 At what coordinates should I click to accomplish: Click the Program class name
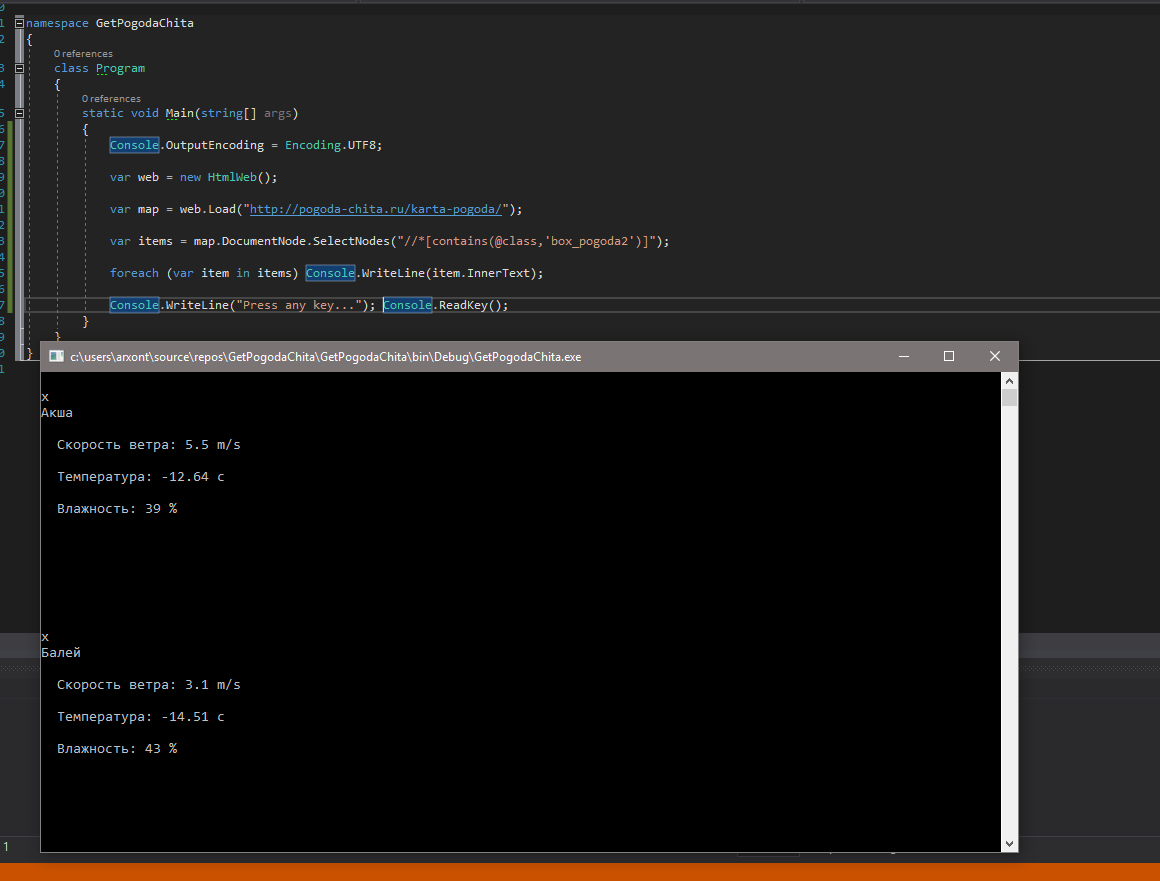click(120, 68)
